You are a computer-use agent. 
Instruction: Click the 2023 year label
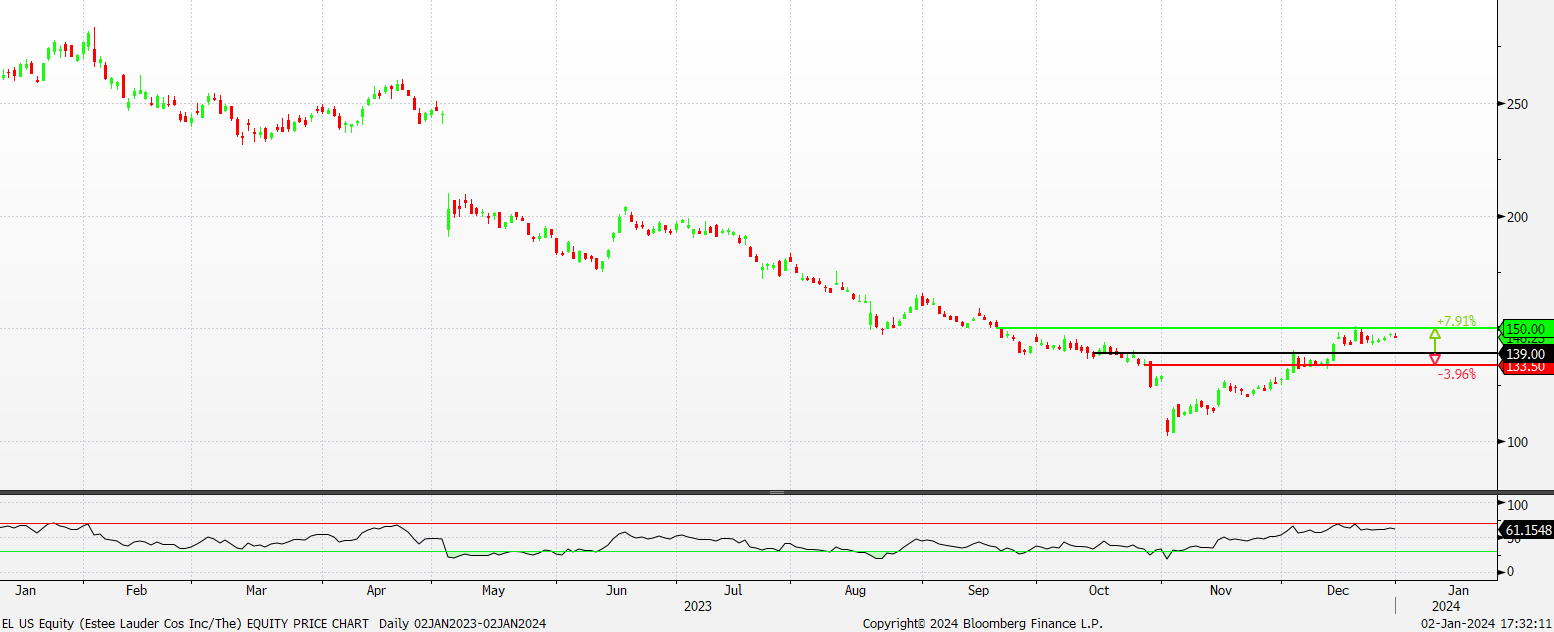point(698,606)
